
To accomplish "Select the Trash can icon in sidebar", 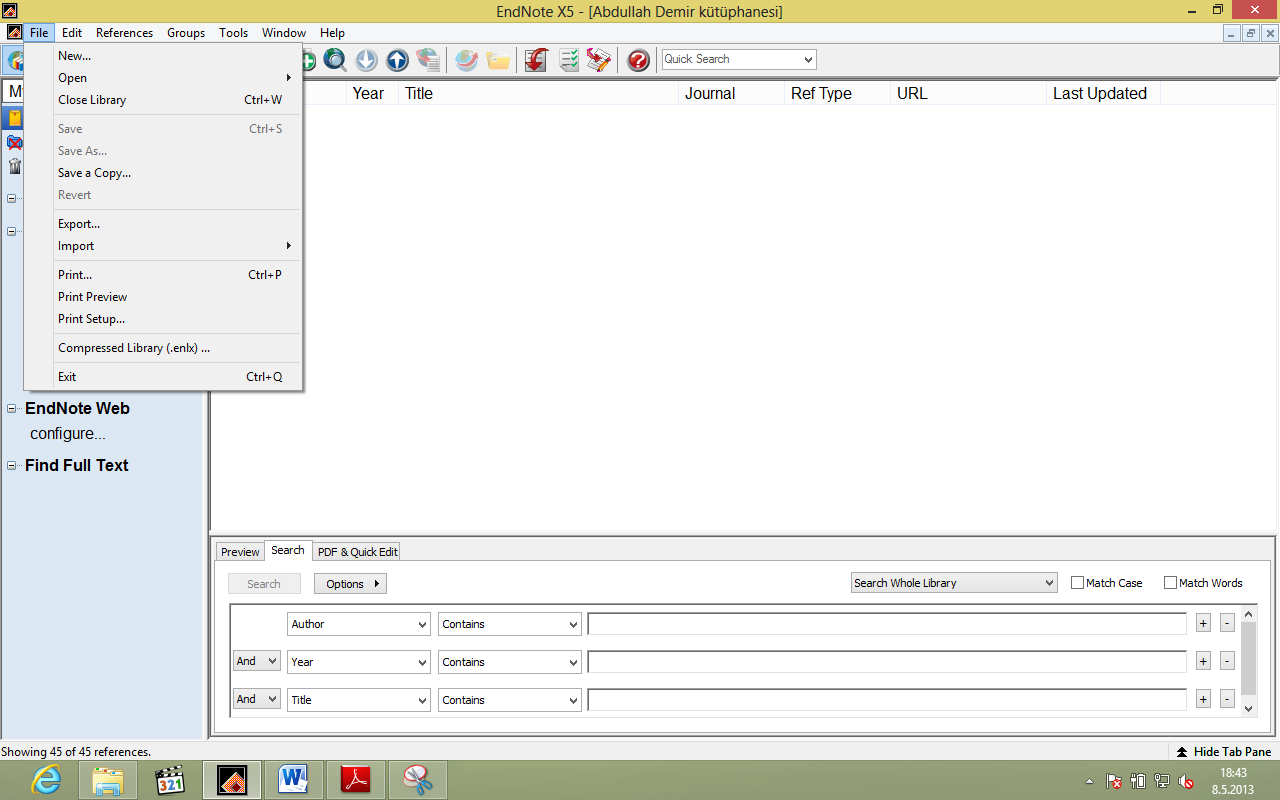I will (x=15, y=166).
